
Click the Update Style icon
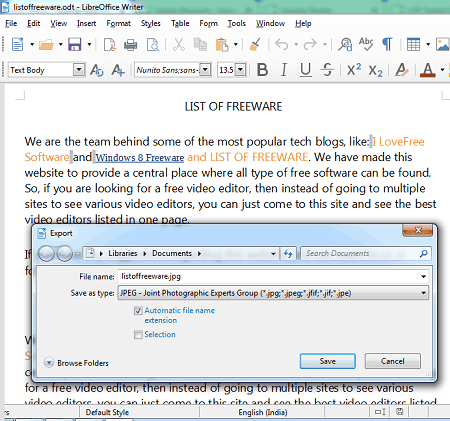click(x=97, y=70)
